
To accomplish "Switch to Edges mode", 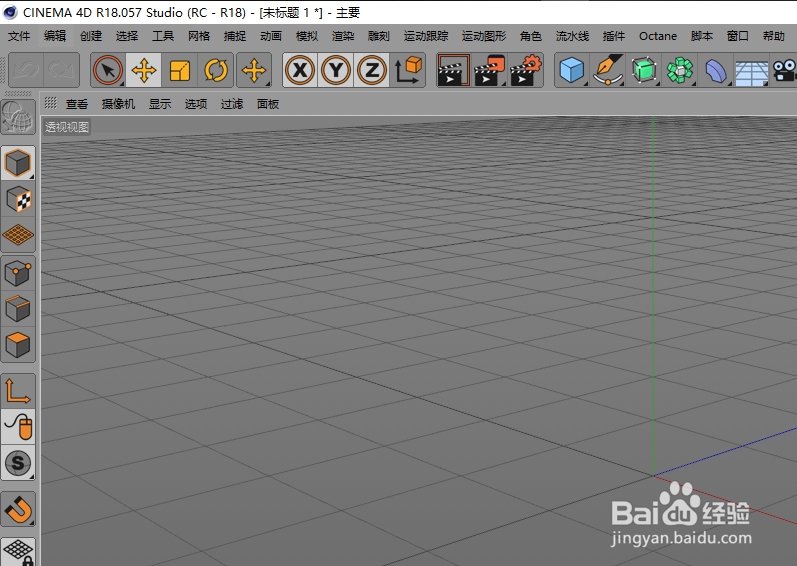I will pos(18,309).
